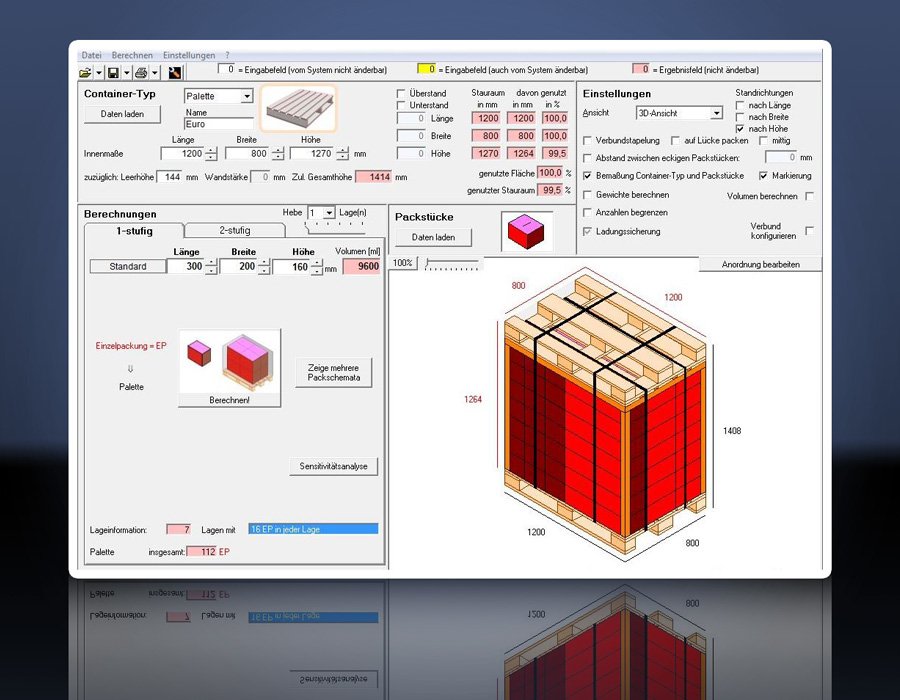Click the Innenmaße Höhe field 1270

click(312, 154)
